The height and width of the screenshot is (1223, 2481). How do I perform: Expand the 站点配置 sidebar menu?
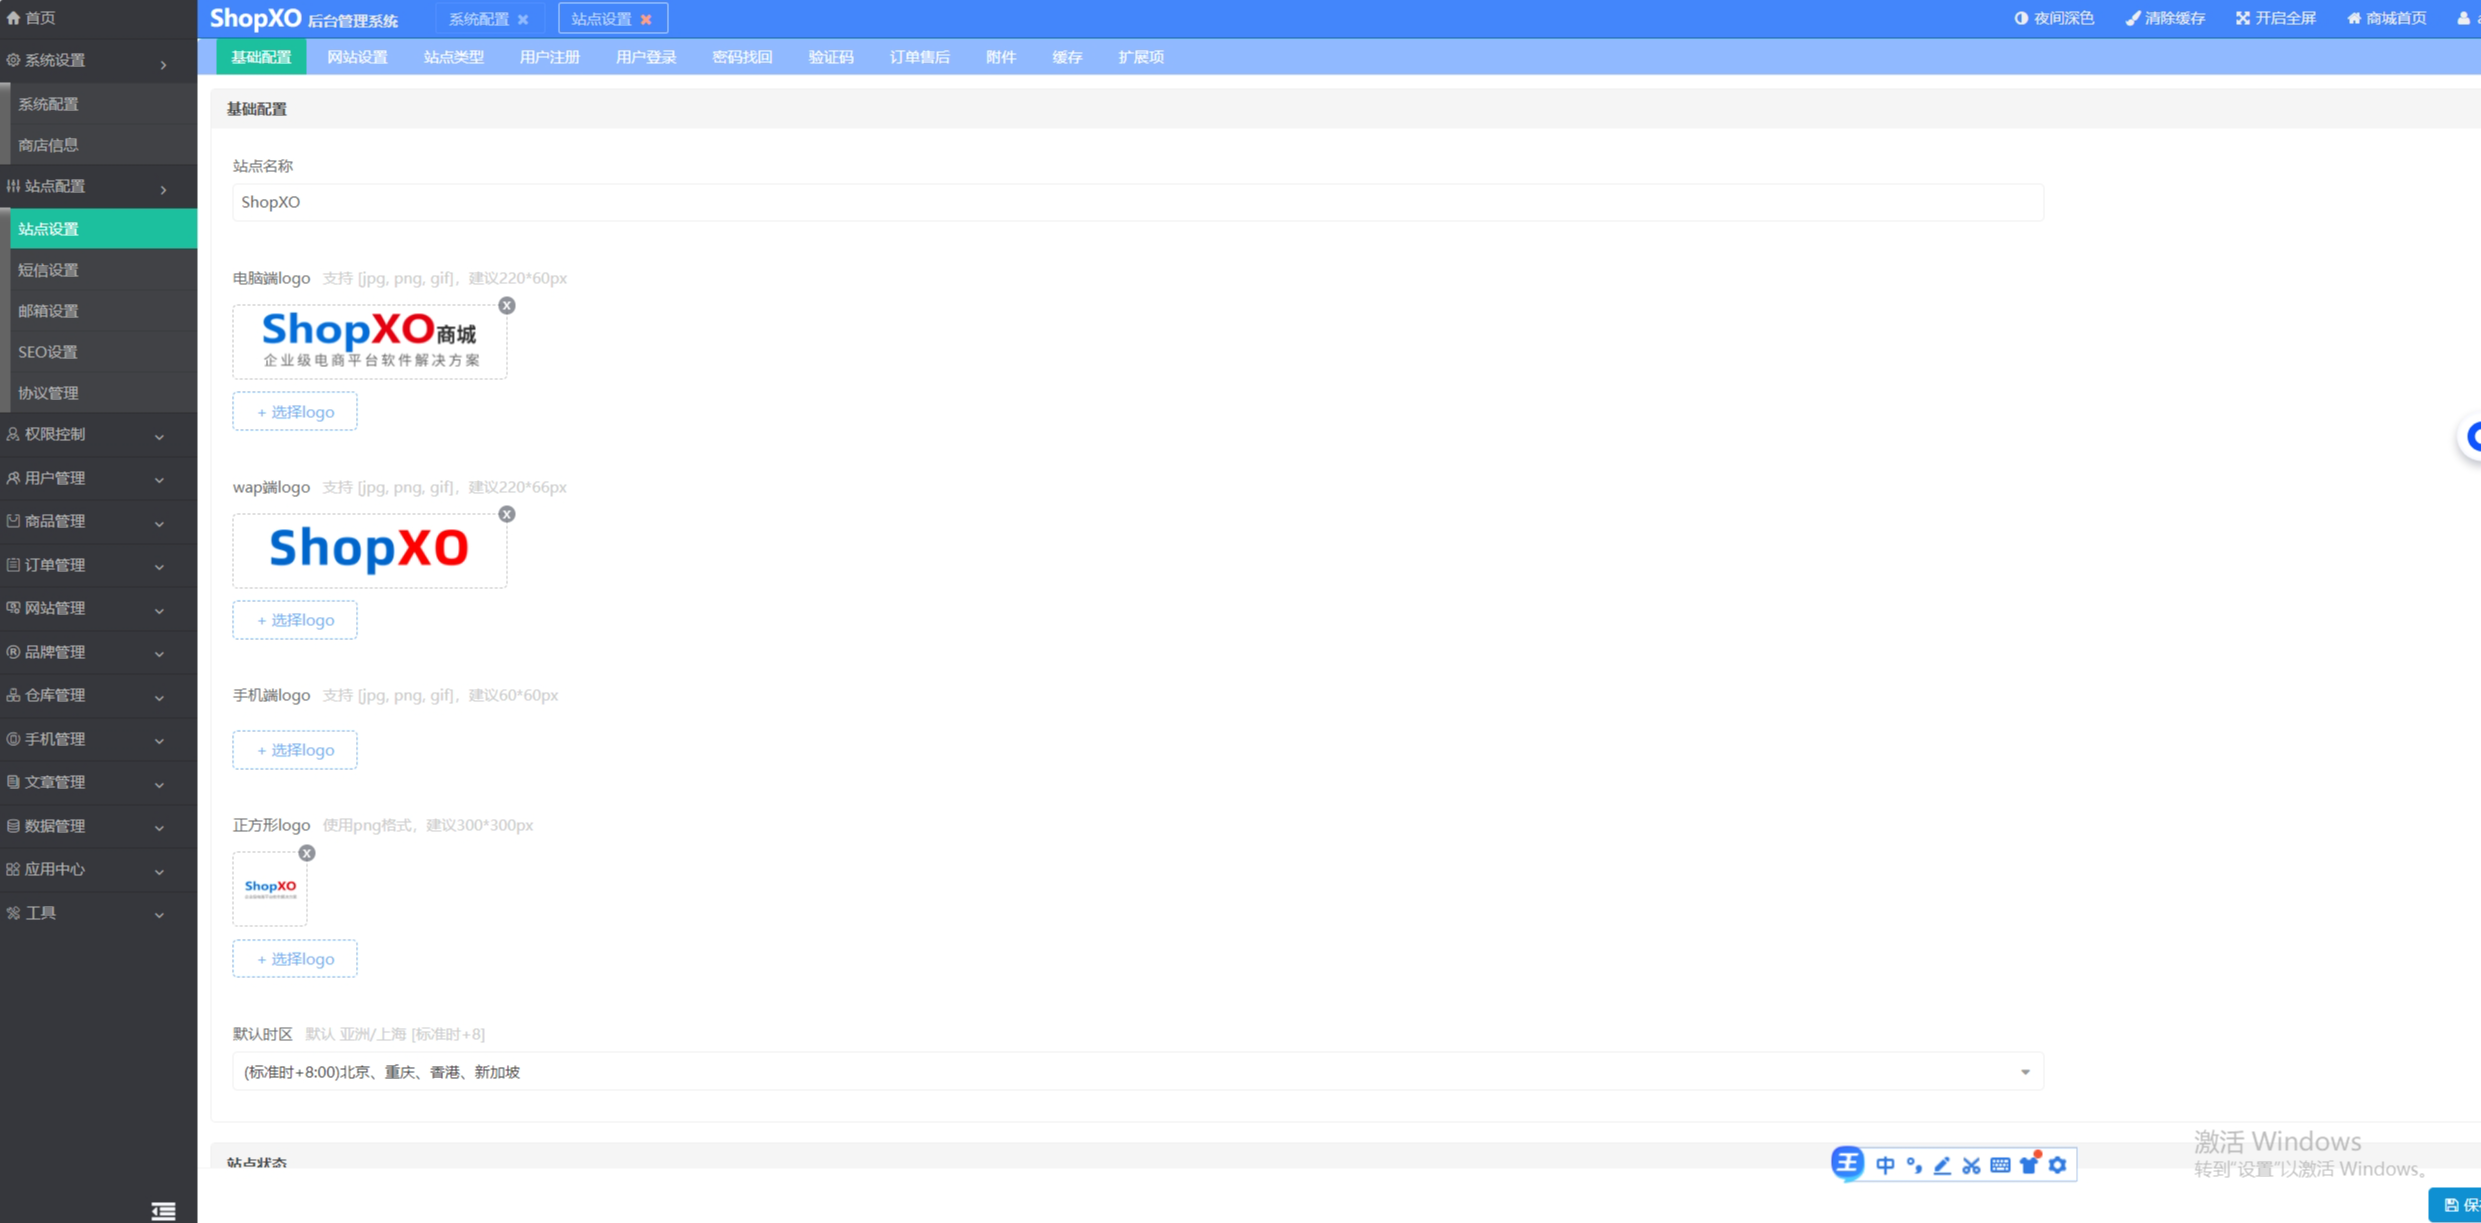98,187
